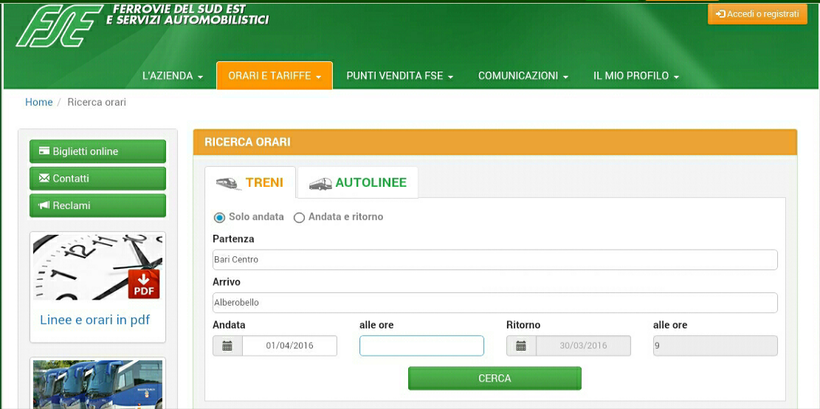This screenshot has height=409, width=820.
Task: Expand PUNTI VENDITA FSE menu
Action: pyautogui.click(x=399, y=76)
